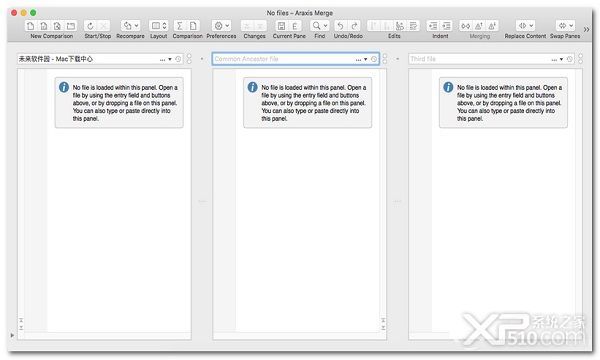
Task: Click the second Indent icon
Action: pyautogui.click(x=447, y=26)
